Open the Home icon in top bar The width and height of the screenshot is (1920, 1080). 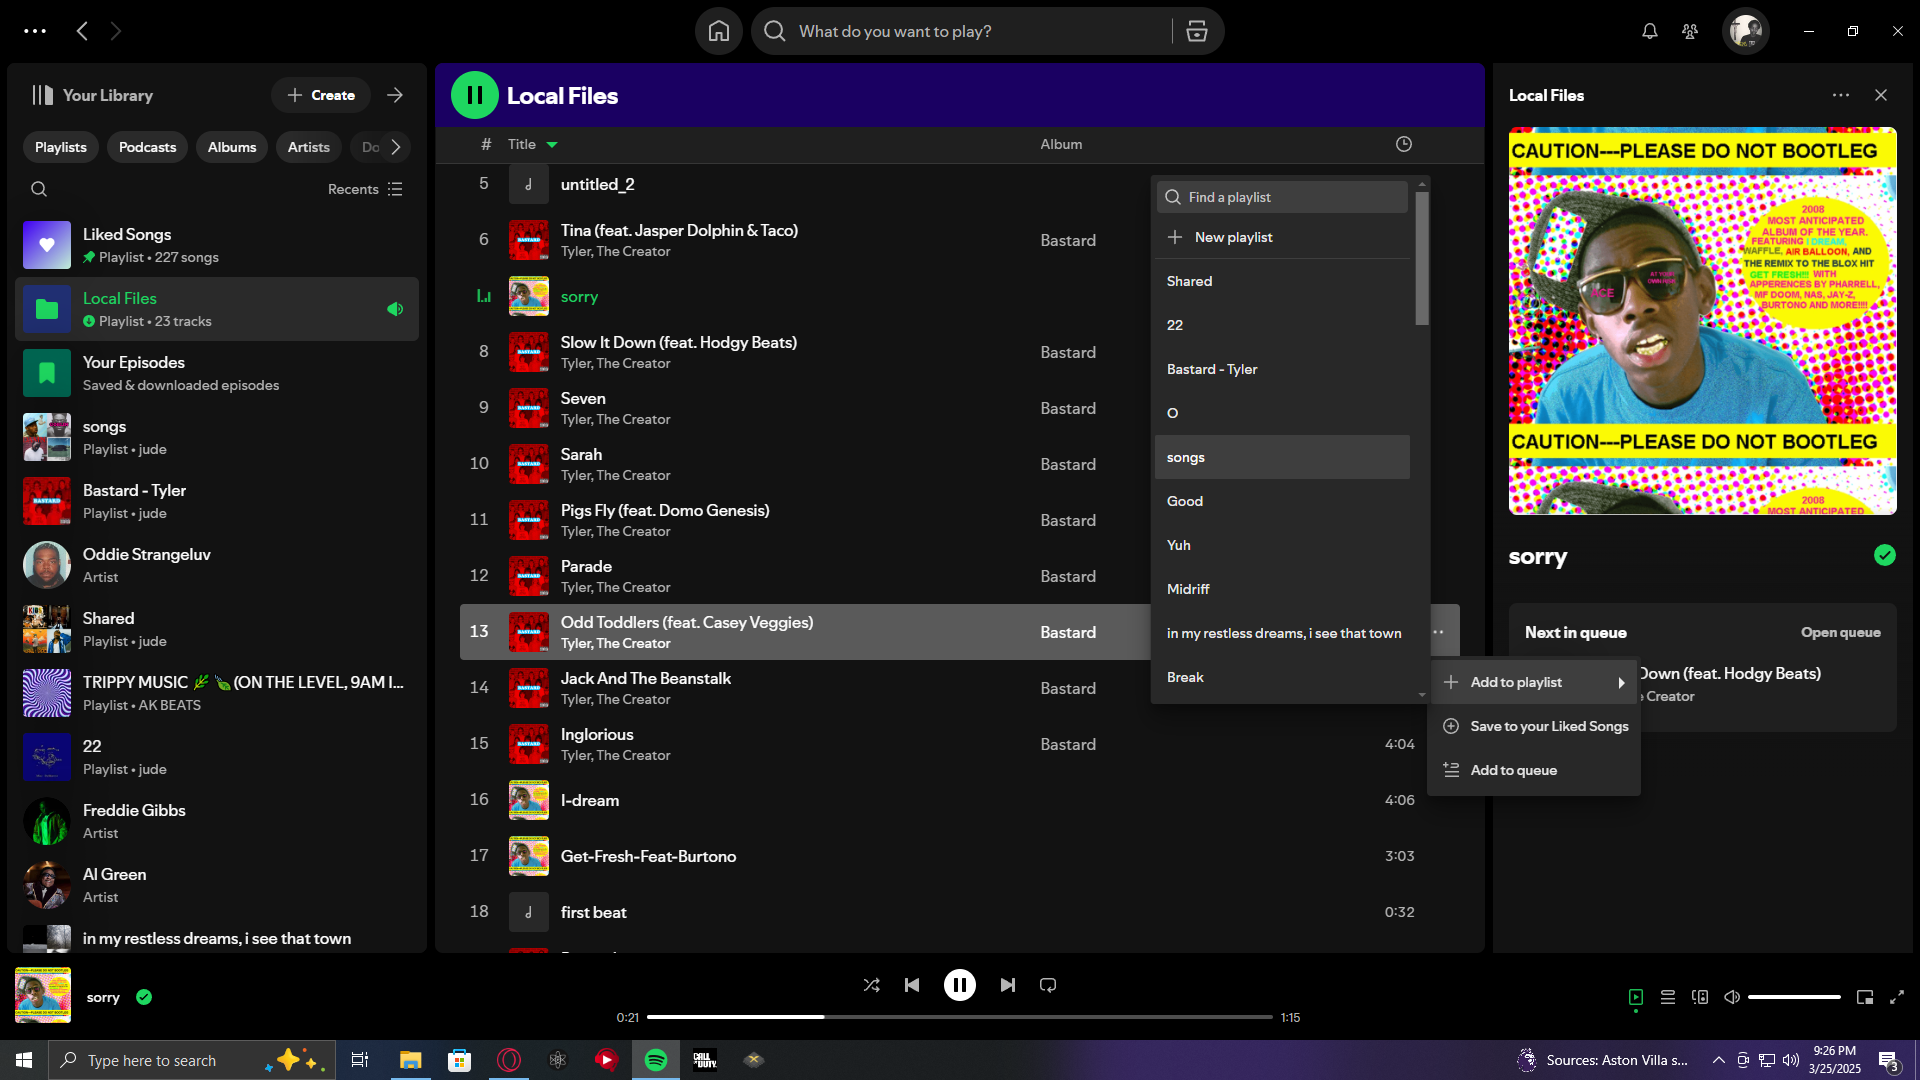pyautogui.click(x=718, y=31)
